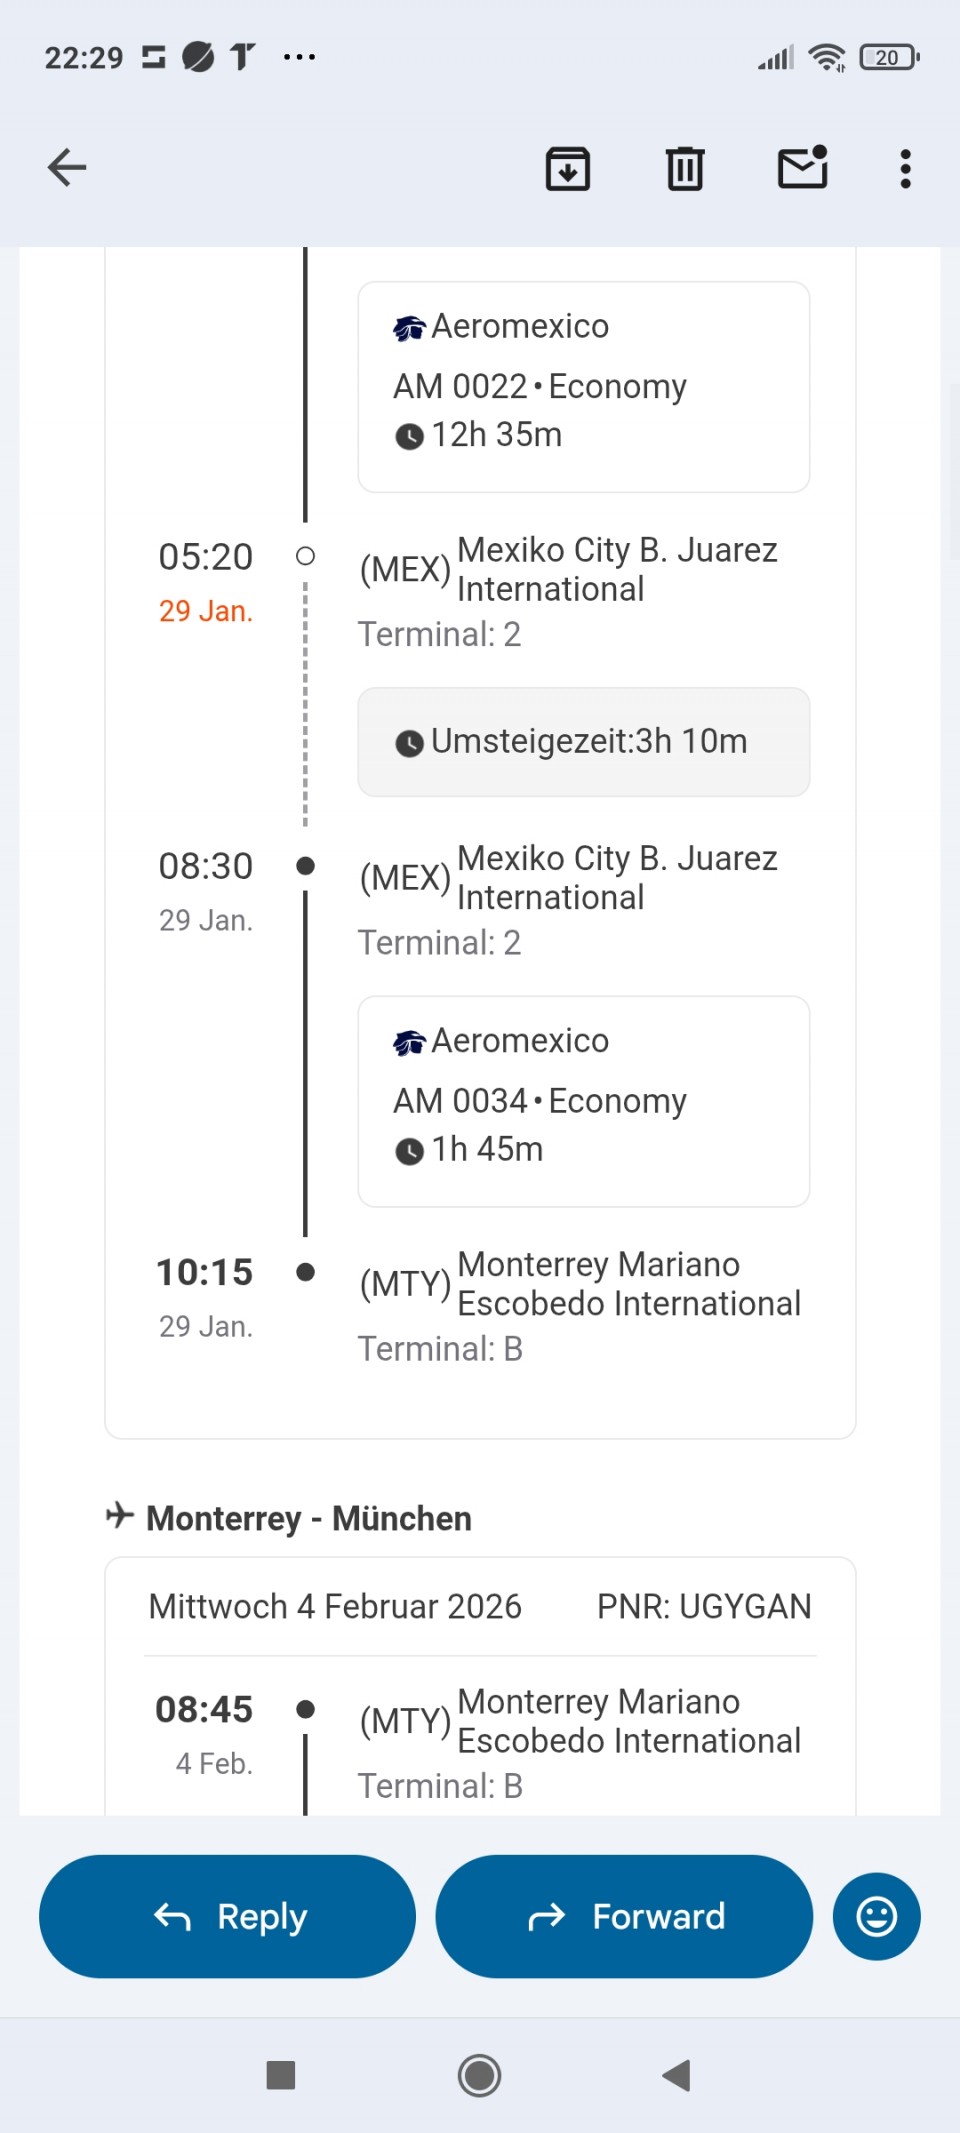Tap the AM 0022 Economy flight card

point(583,387)
